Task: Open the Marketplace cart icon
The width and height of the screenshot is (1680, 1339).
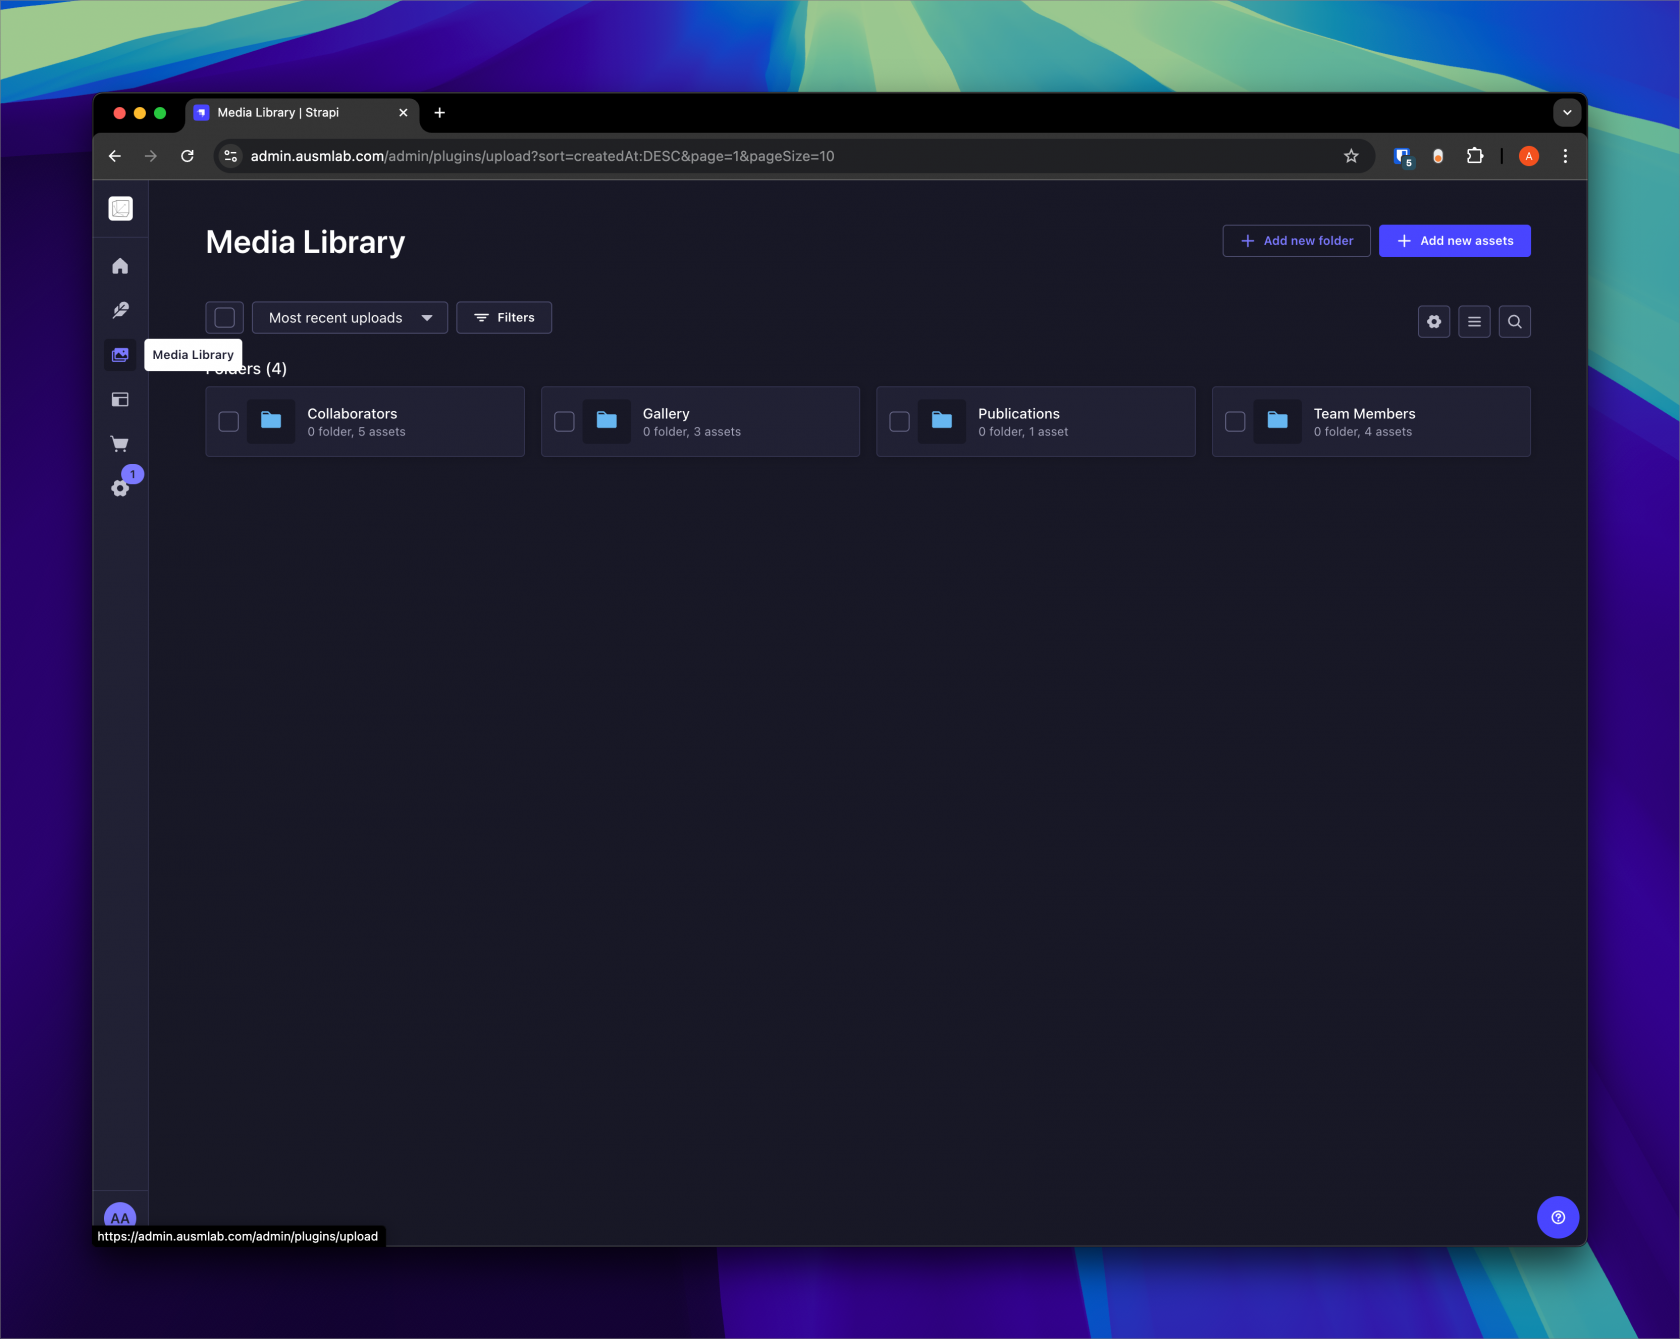Action: pyautogui.click(x=120, y=444)
